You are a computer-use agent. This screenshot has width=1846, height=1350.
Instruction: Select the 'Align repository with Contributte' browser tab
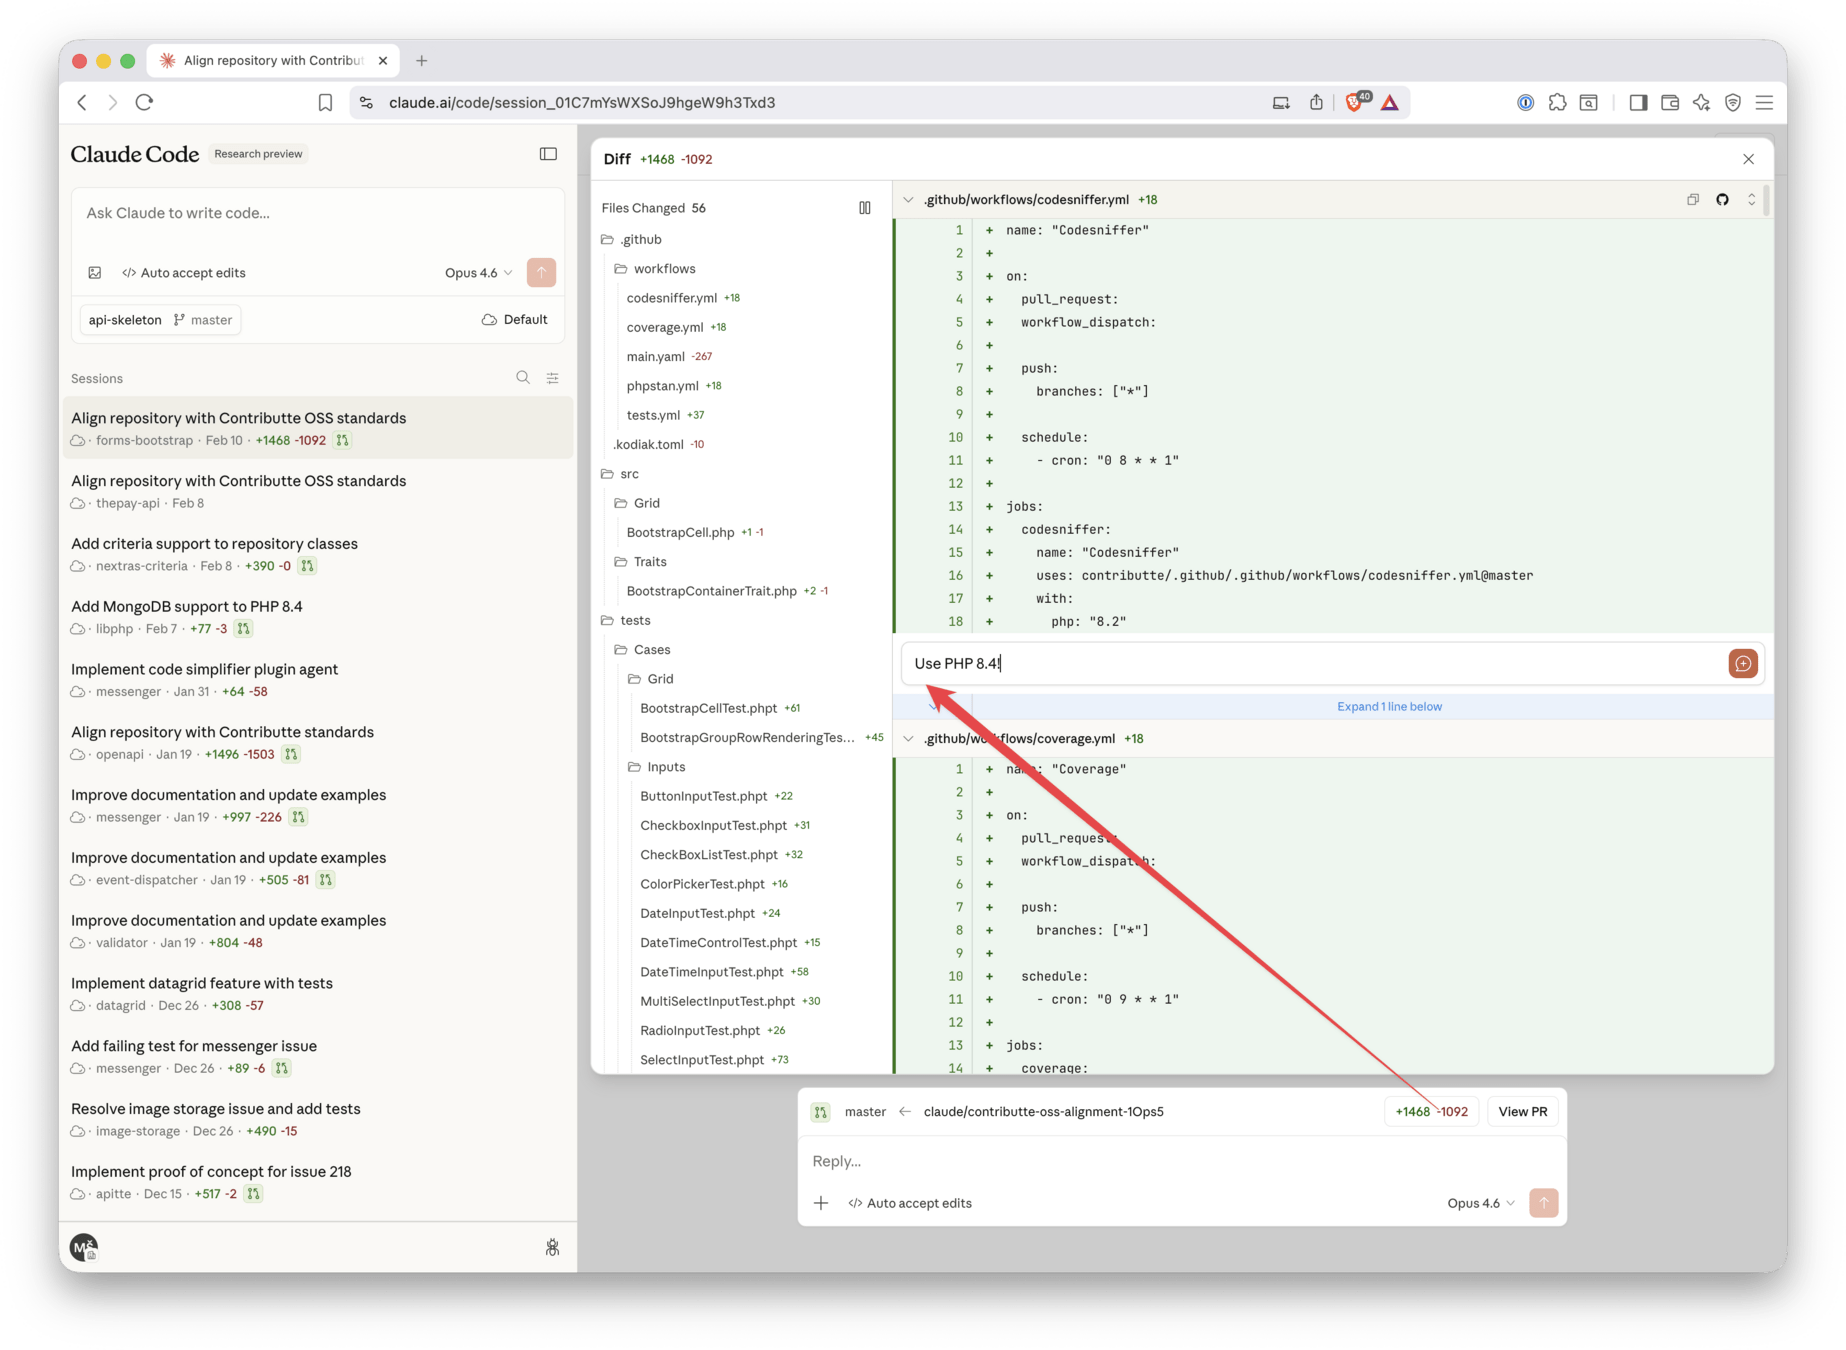click(x=272, y=61)
